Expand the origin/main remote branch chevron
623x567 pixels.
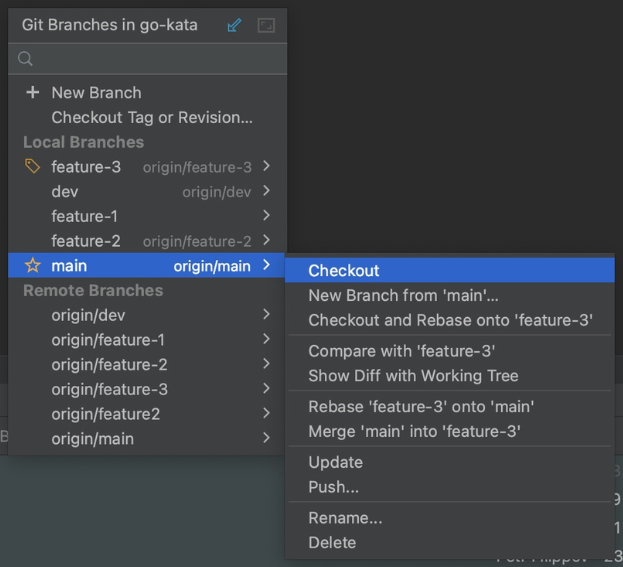pyautogui.click(x=267, y=438)
